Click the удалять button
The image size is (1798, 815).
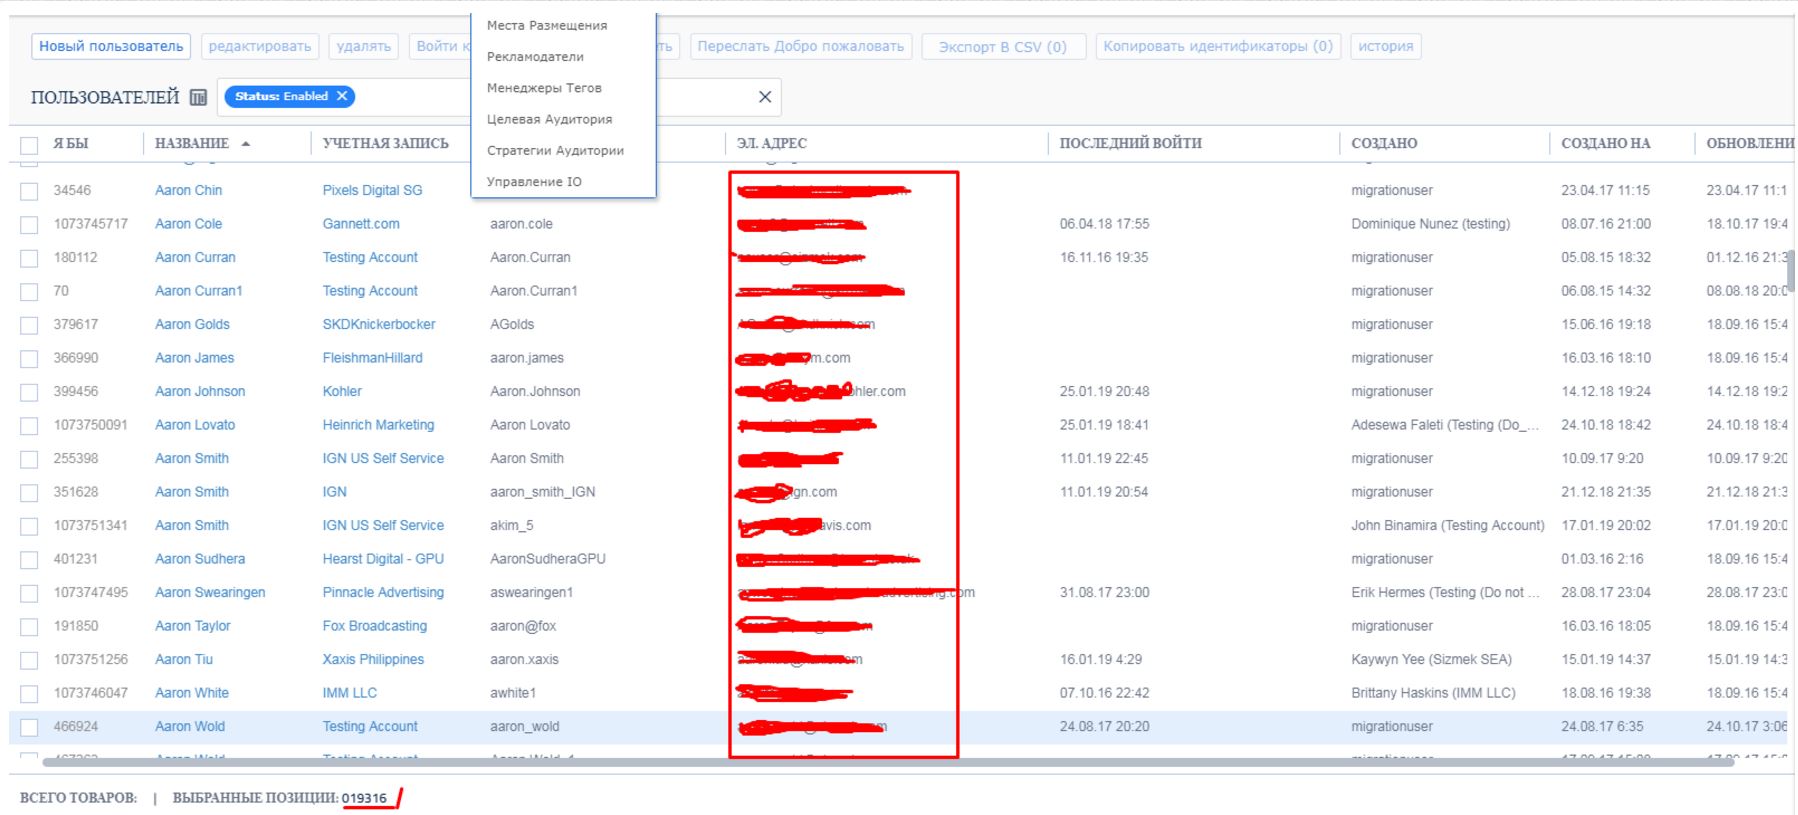(364, 46)
